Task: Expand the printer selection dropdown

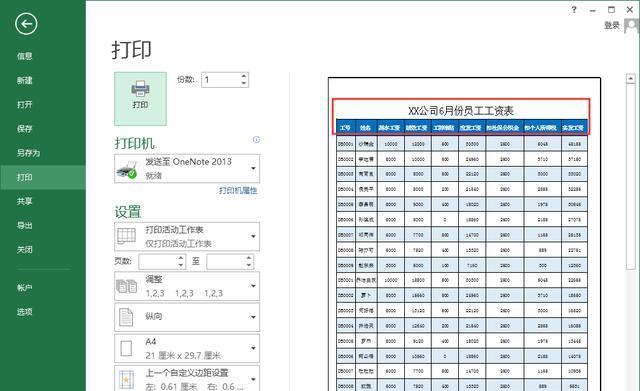Action: [x=253, y=169]
